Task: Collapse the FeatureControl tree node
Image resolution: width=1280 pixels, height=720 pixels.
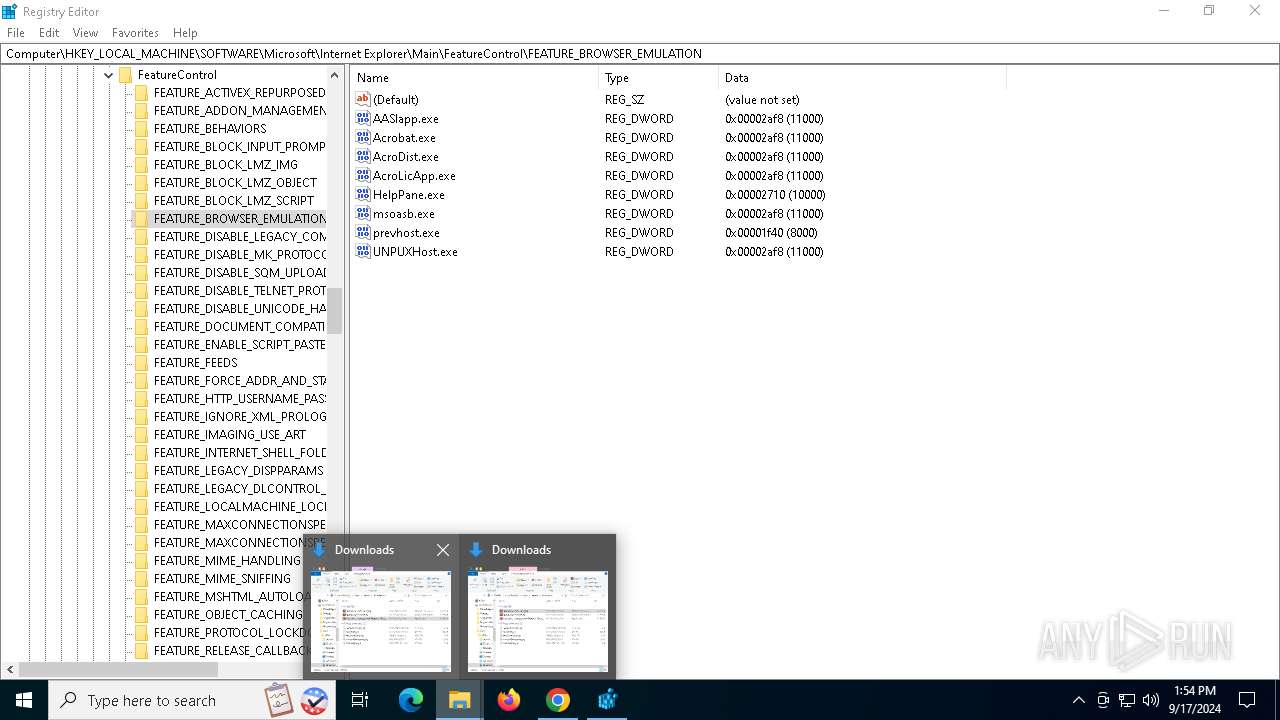Action: pos(108,75)
